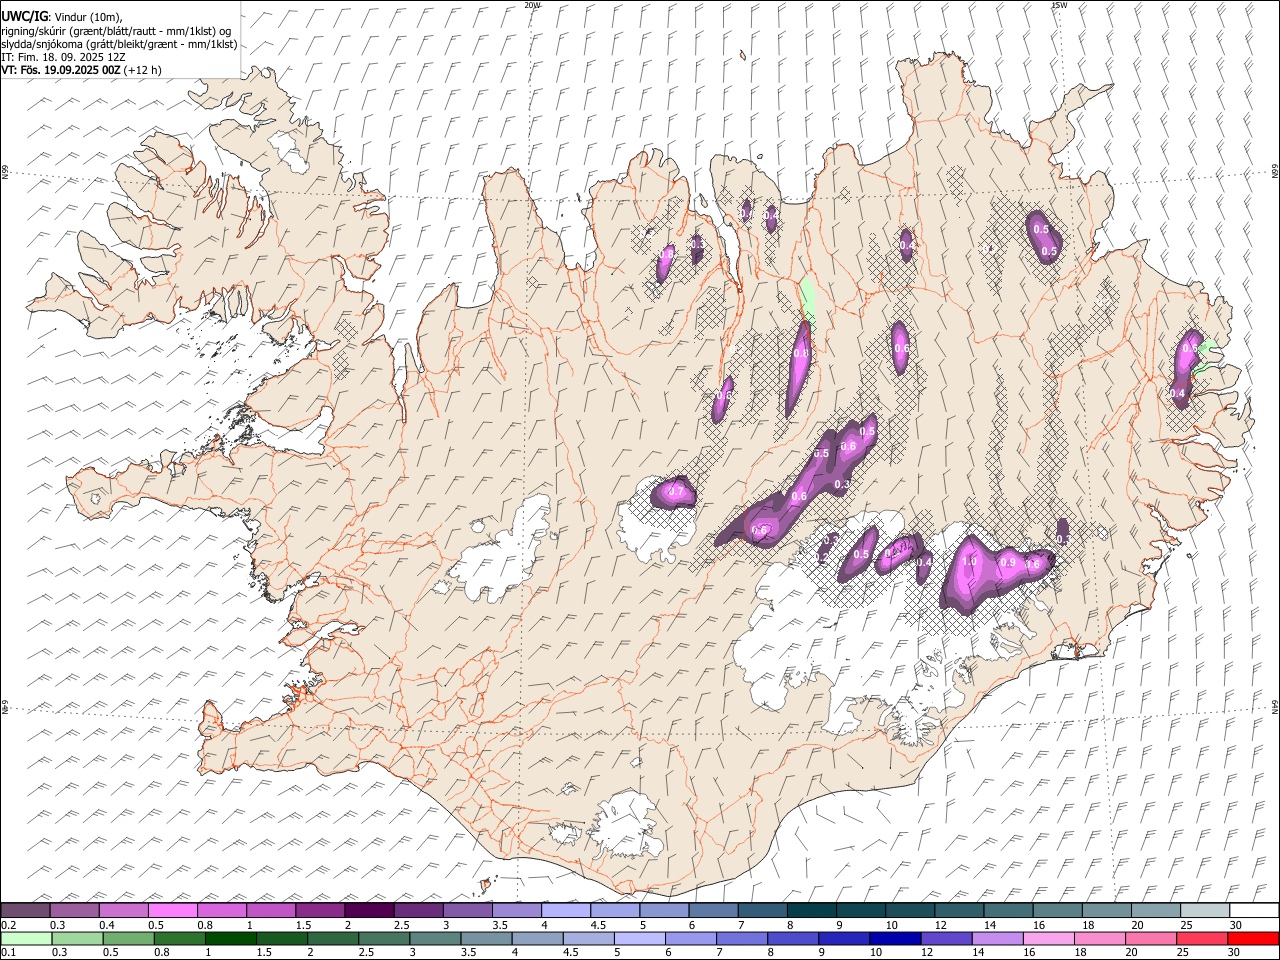Click lower legend swatch between 25 and 30
This screenshot has width=1280, height=960.
click(x=1201, y=938)
